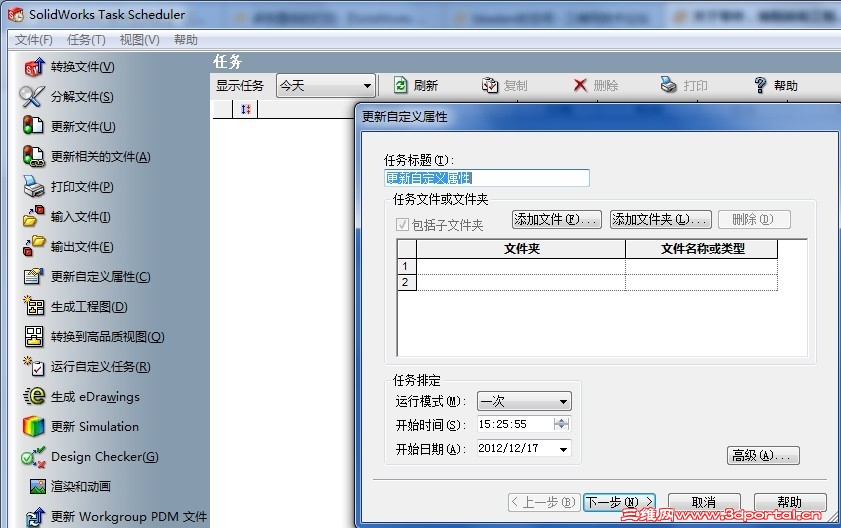
Task: Click the Add File (添加文件) button
Action: [557, 219]
